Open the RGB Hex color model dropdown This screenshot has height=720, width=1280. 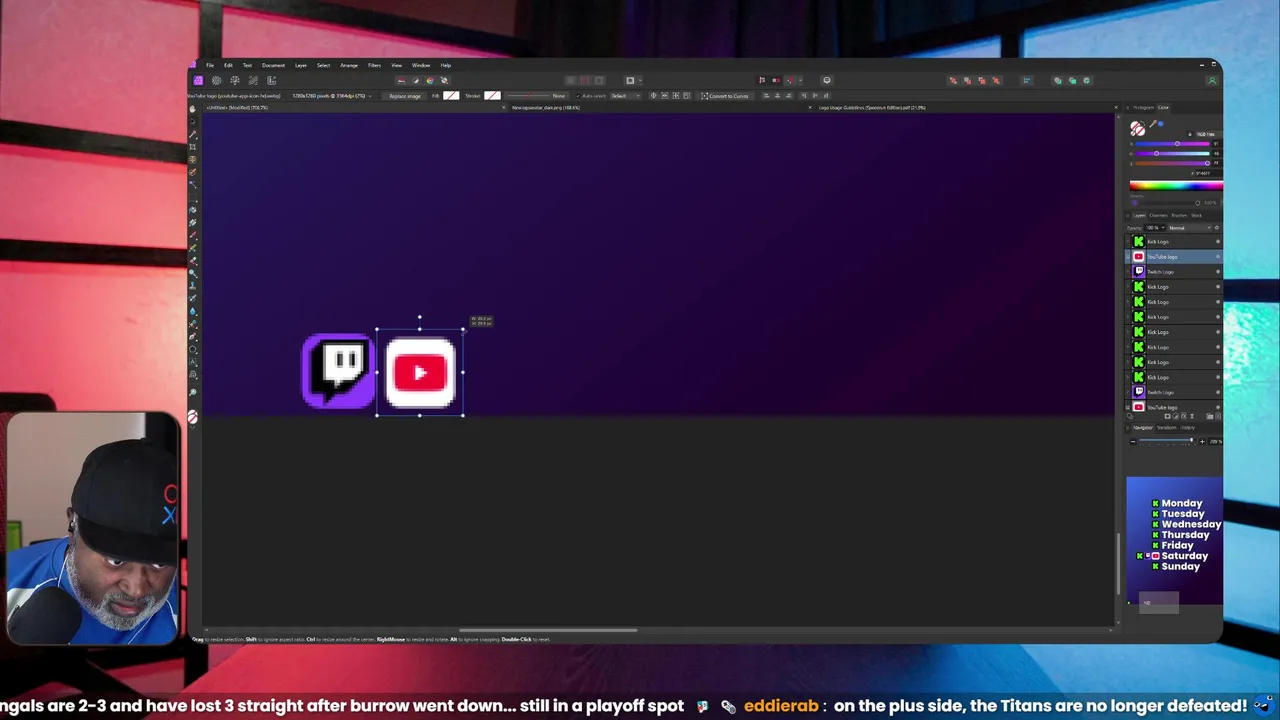1205,134
